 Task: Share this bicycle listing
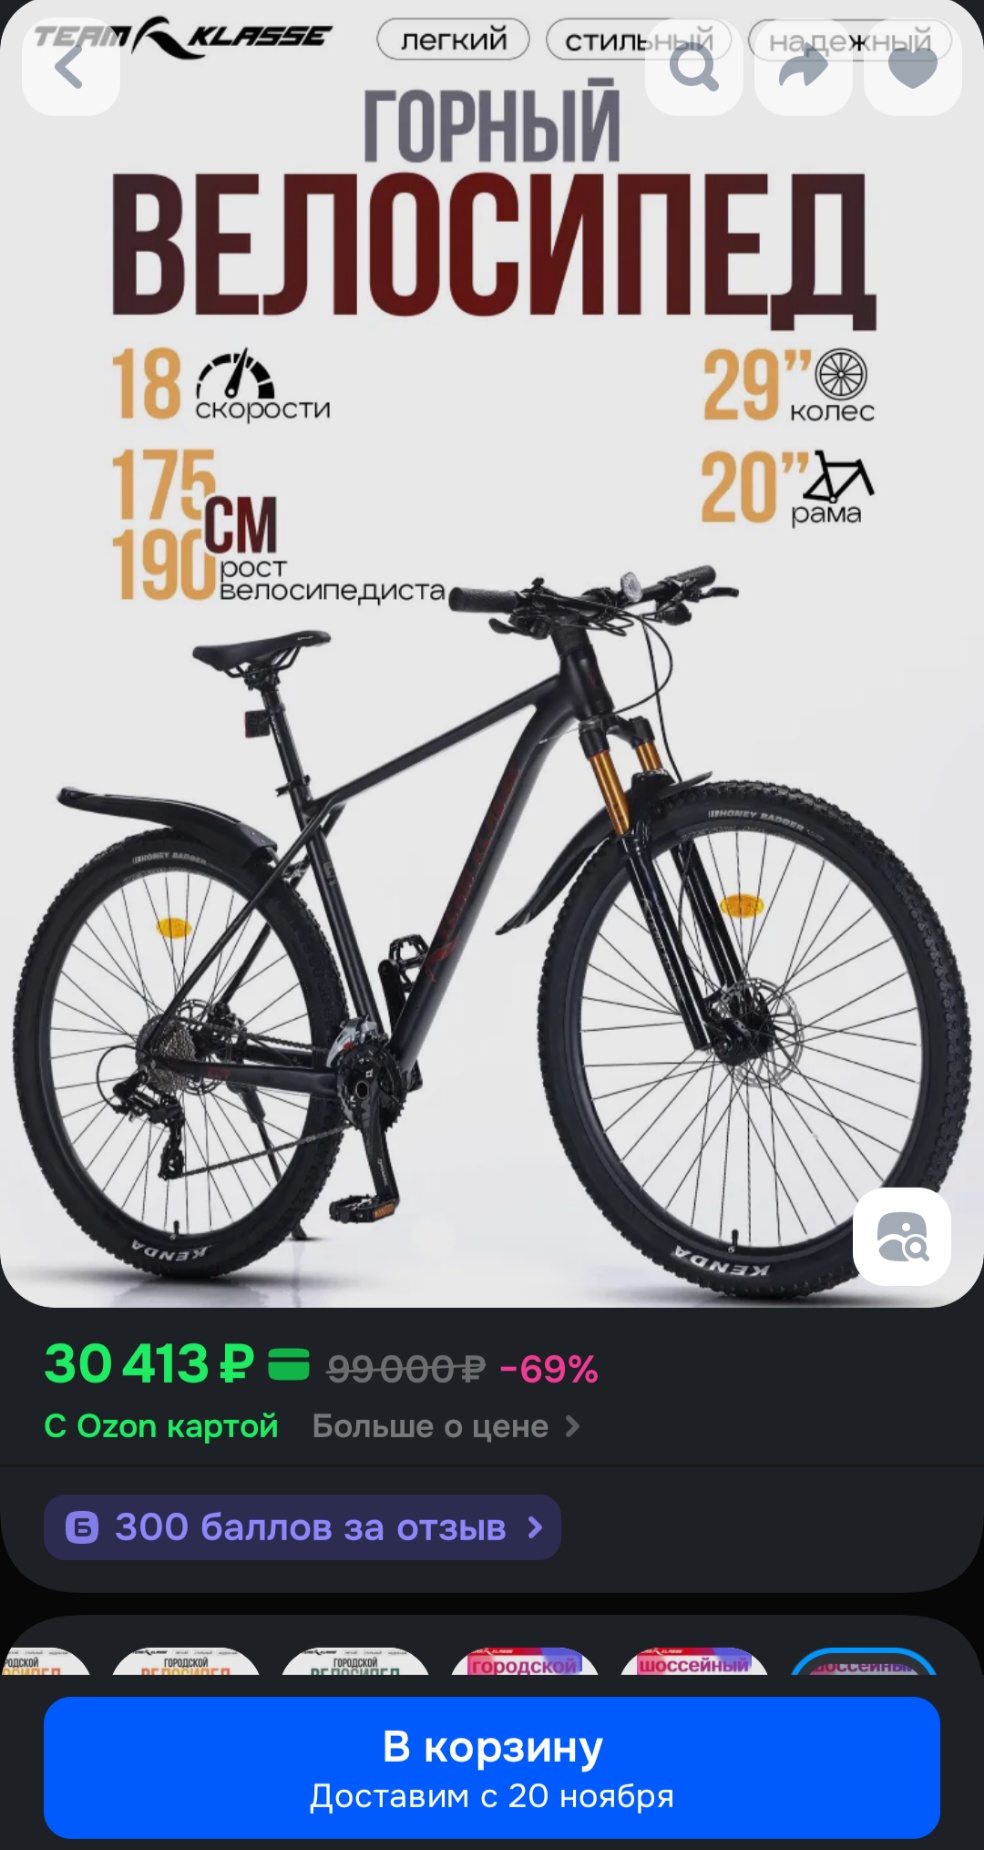tap(803, 67)
